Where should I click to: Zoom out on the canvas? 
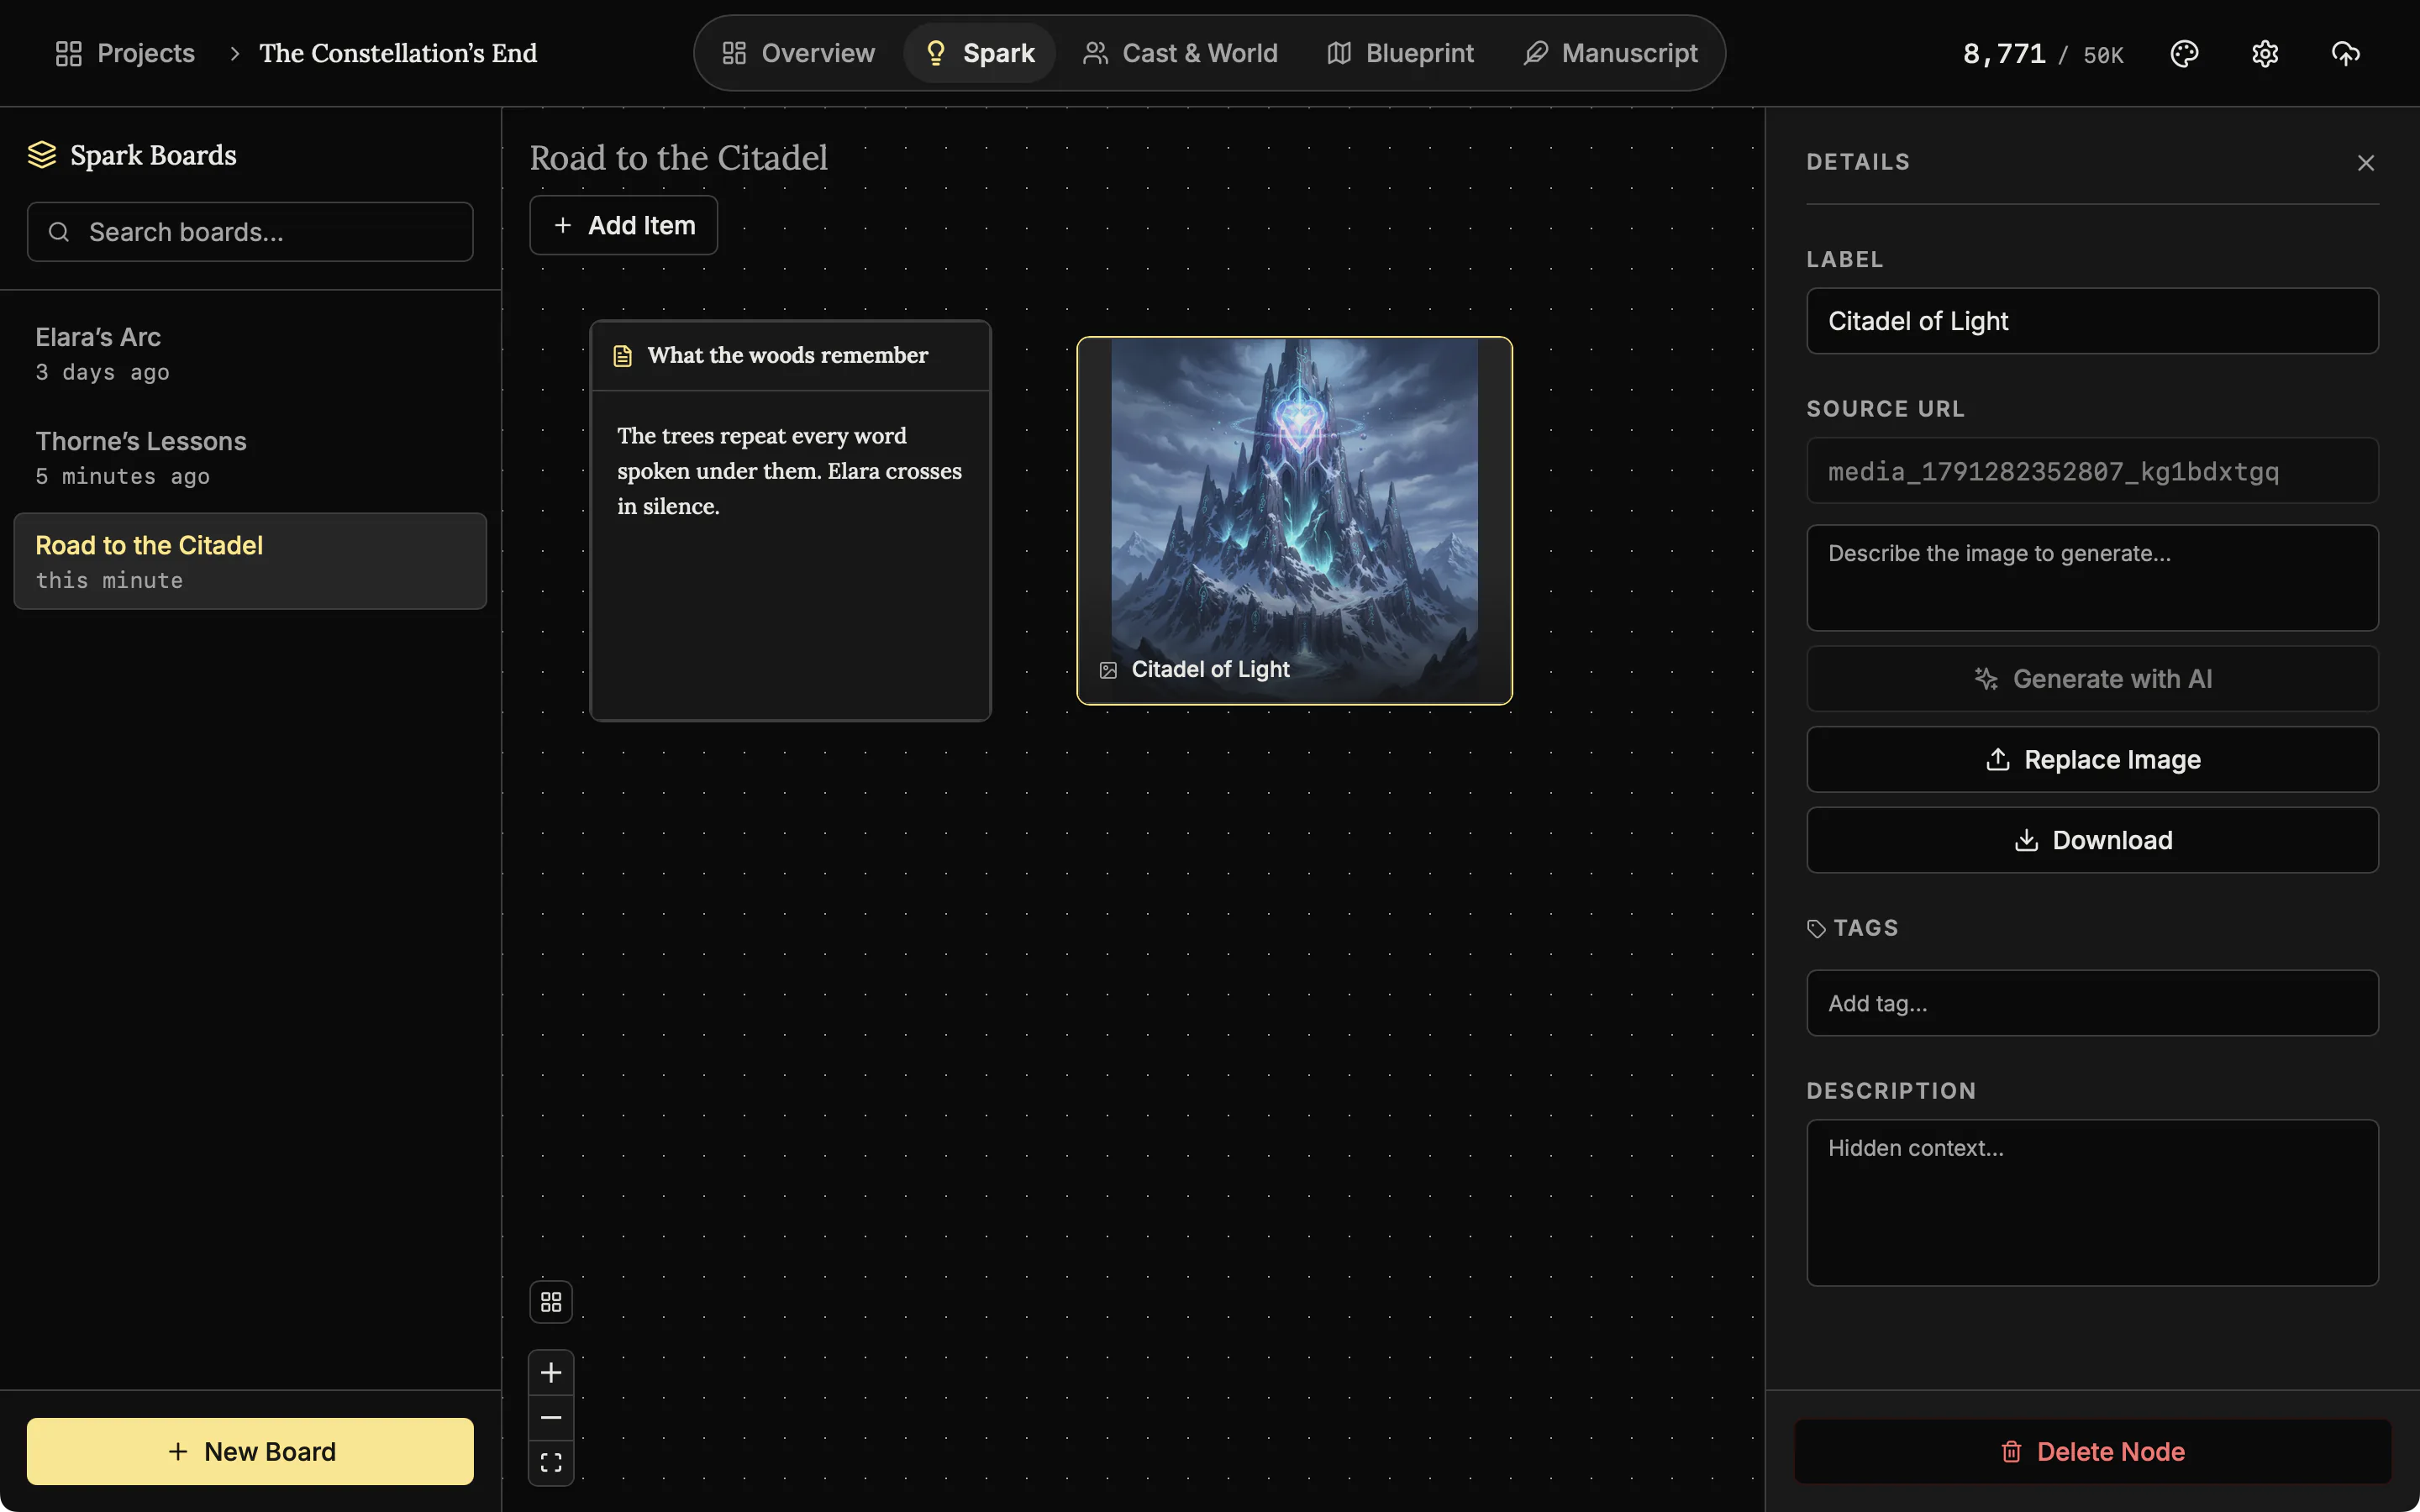[x=551, y=1417]
